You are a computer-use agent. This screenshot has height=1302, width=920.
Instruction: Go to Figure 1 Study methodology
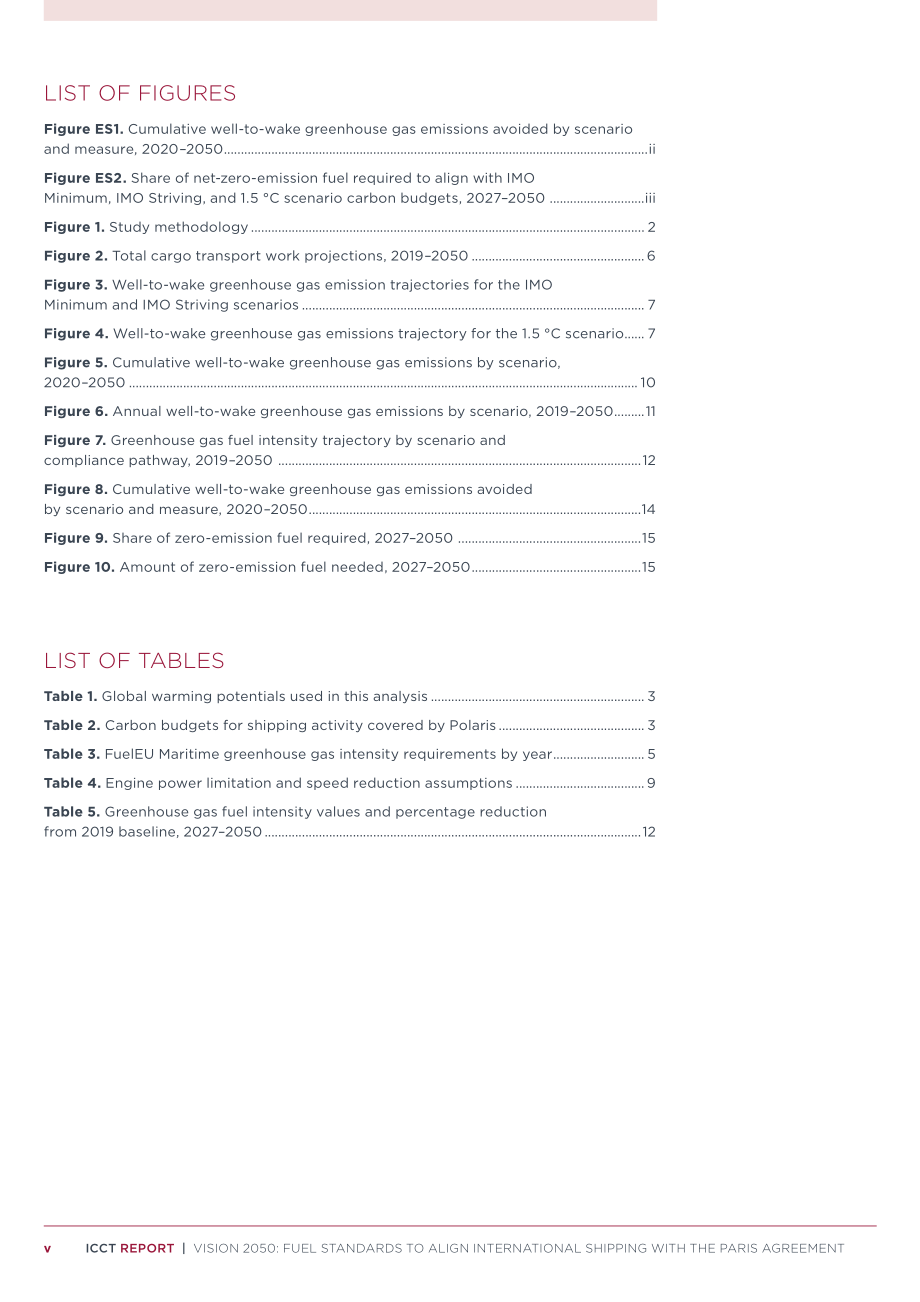point(350,227)
